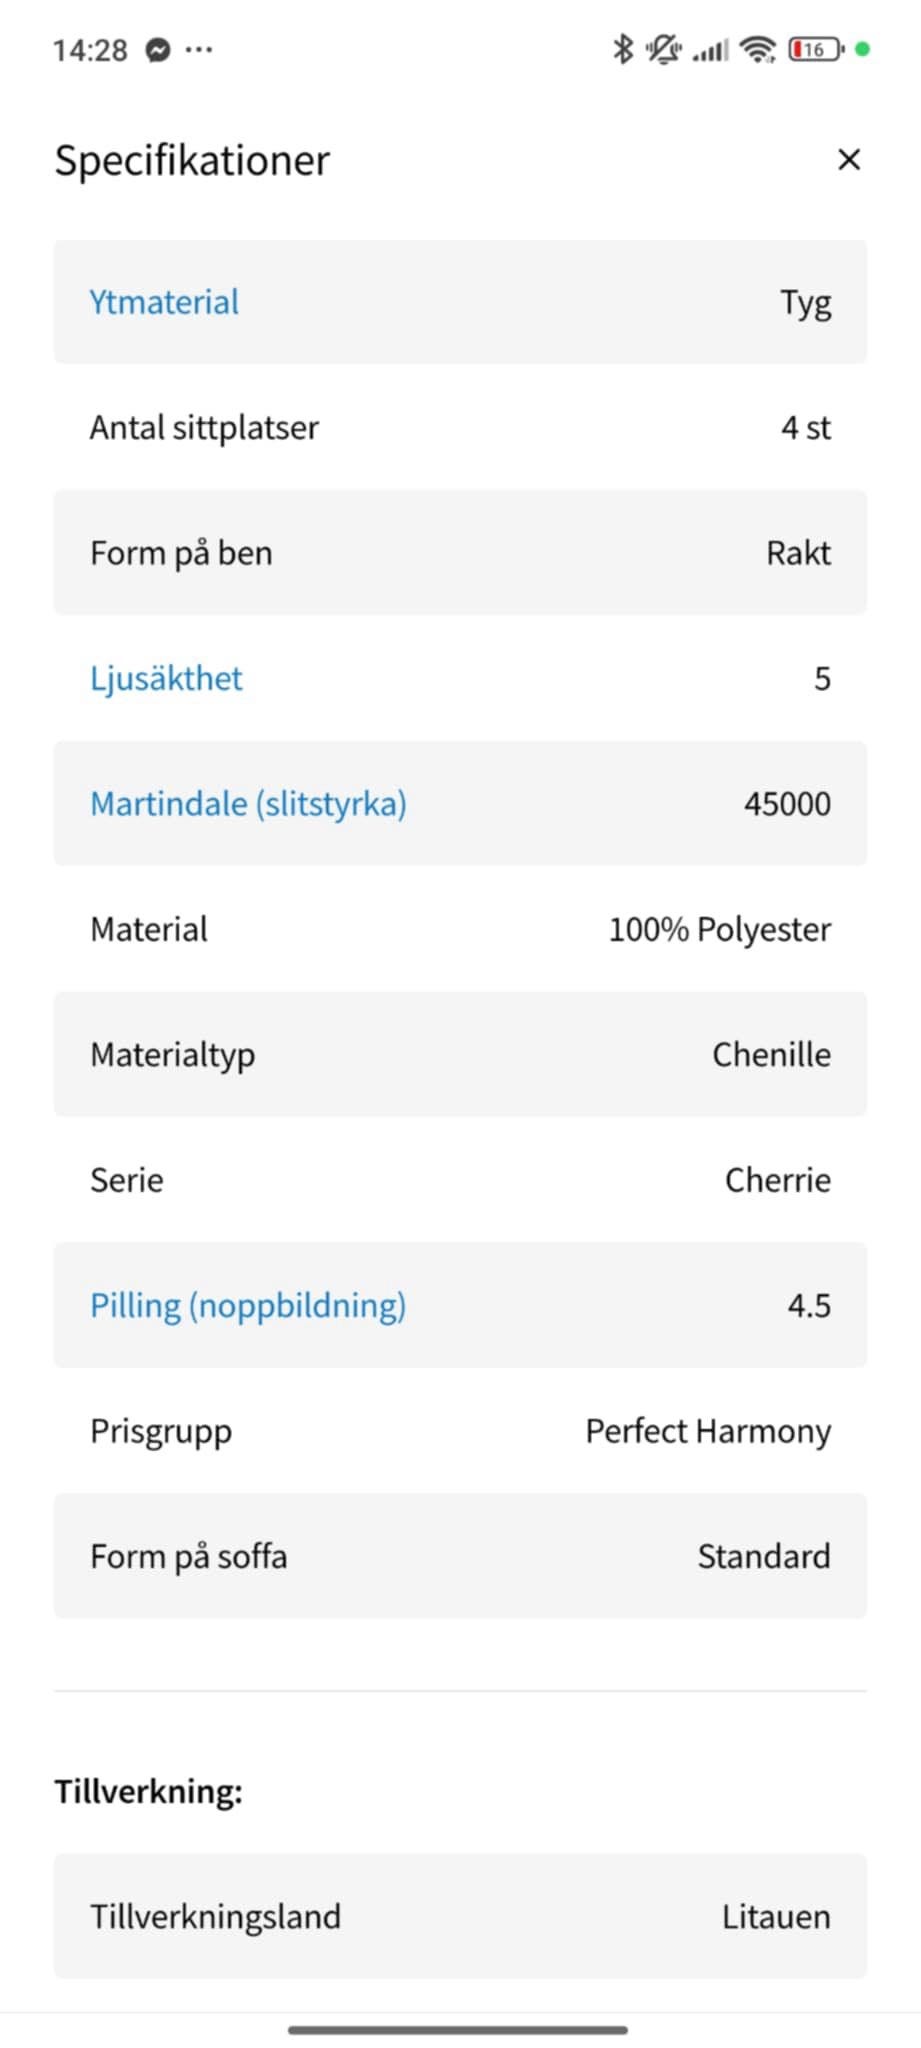Tap the Tillverkningsland Litauen row
921x2048 pixels.
[x=460, y=1916]
